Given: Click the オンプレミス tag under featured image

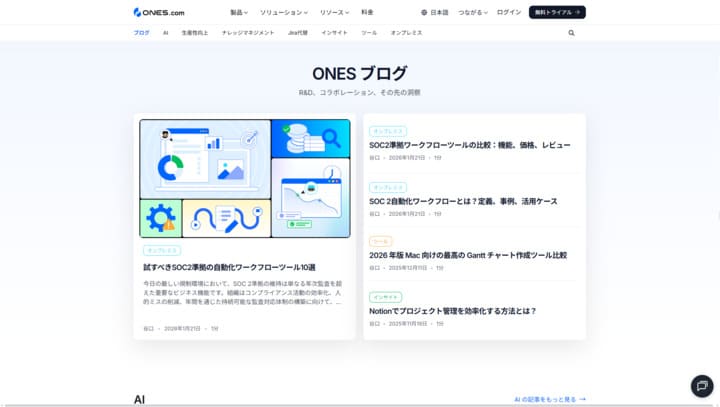Looking at the screenshot, I should point(162,250).
